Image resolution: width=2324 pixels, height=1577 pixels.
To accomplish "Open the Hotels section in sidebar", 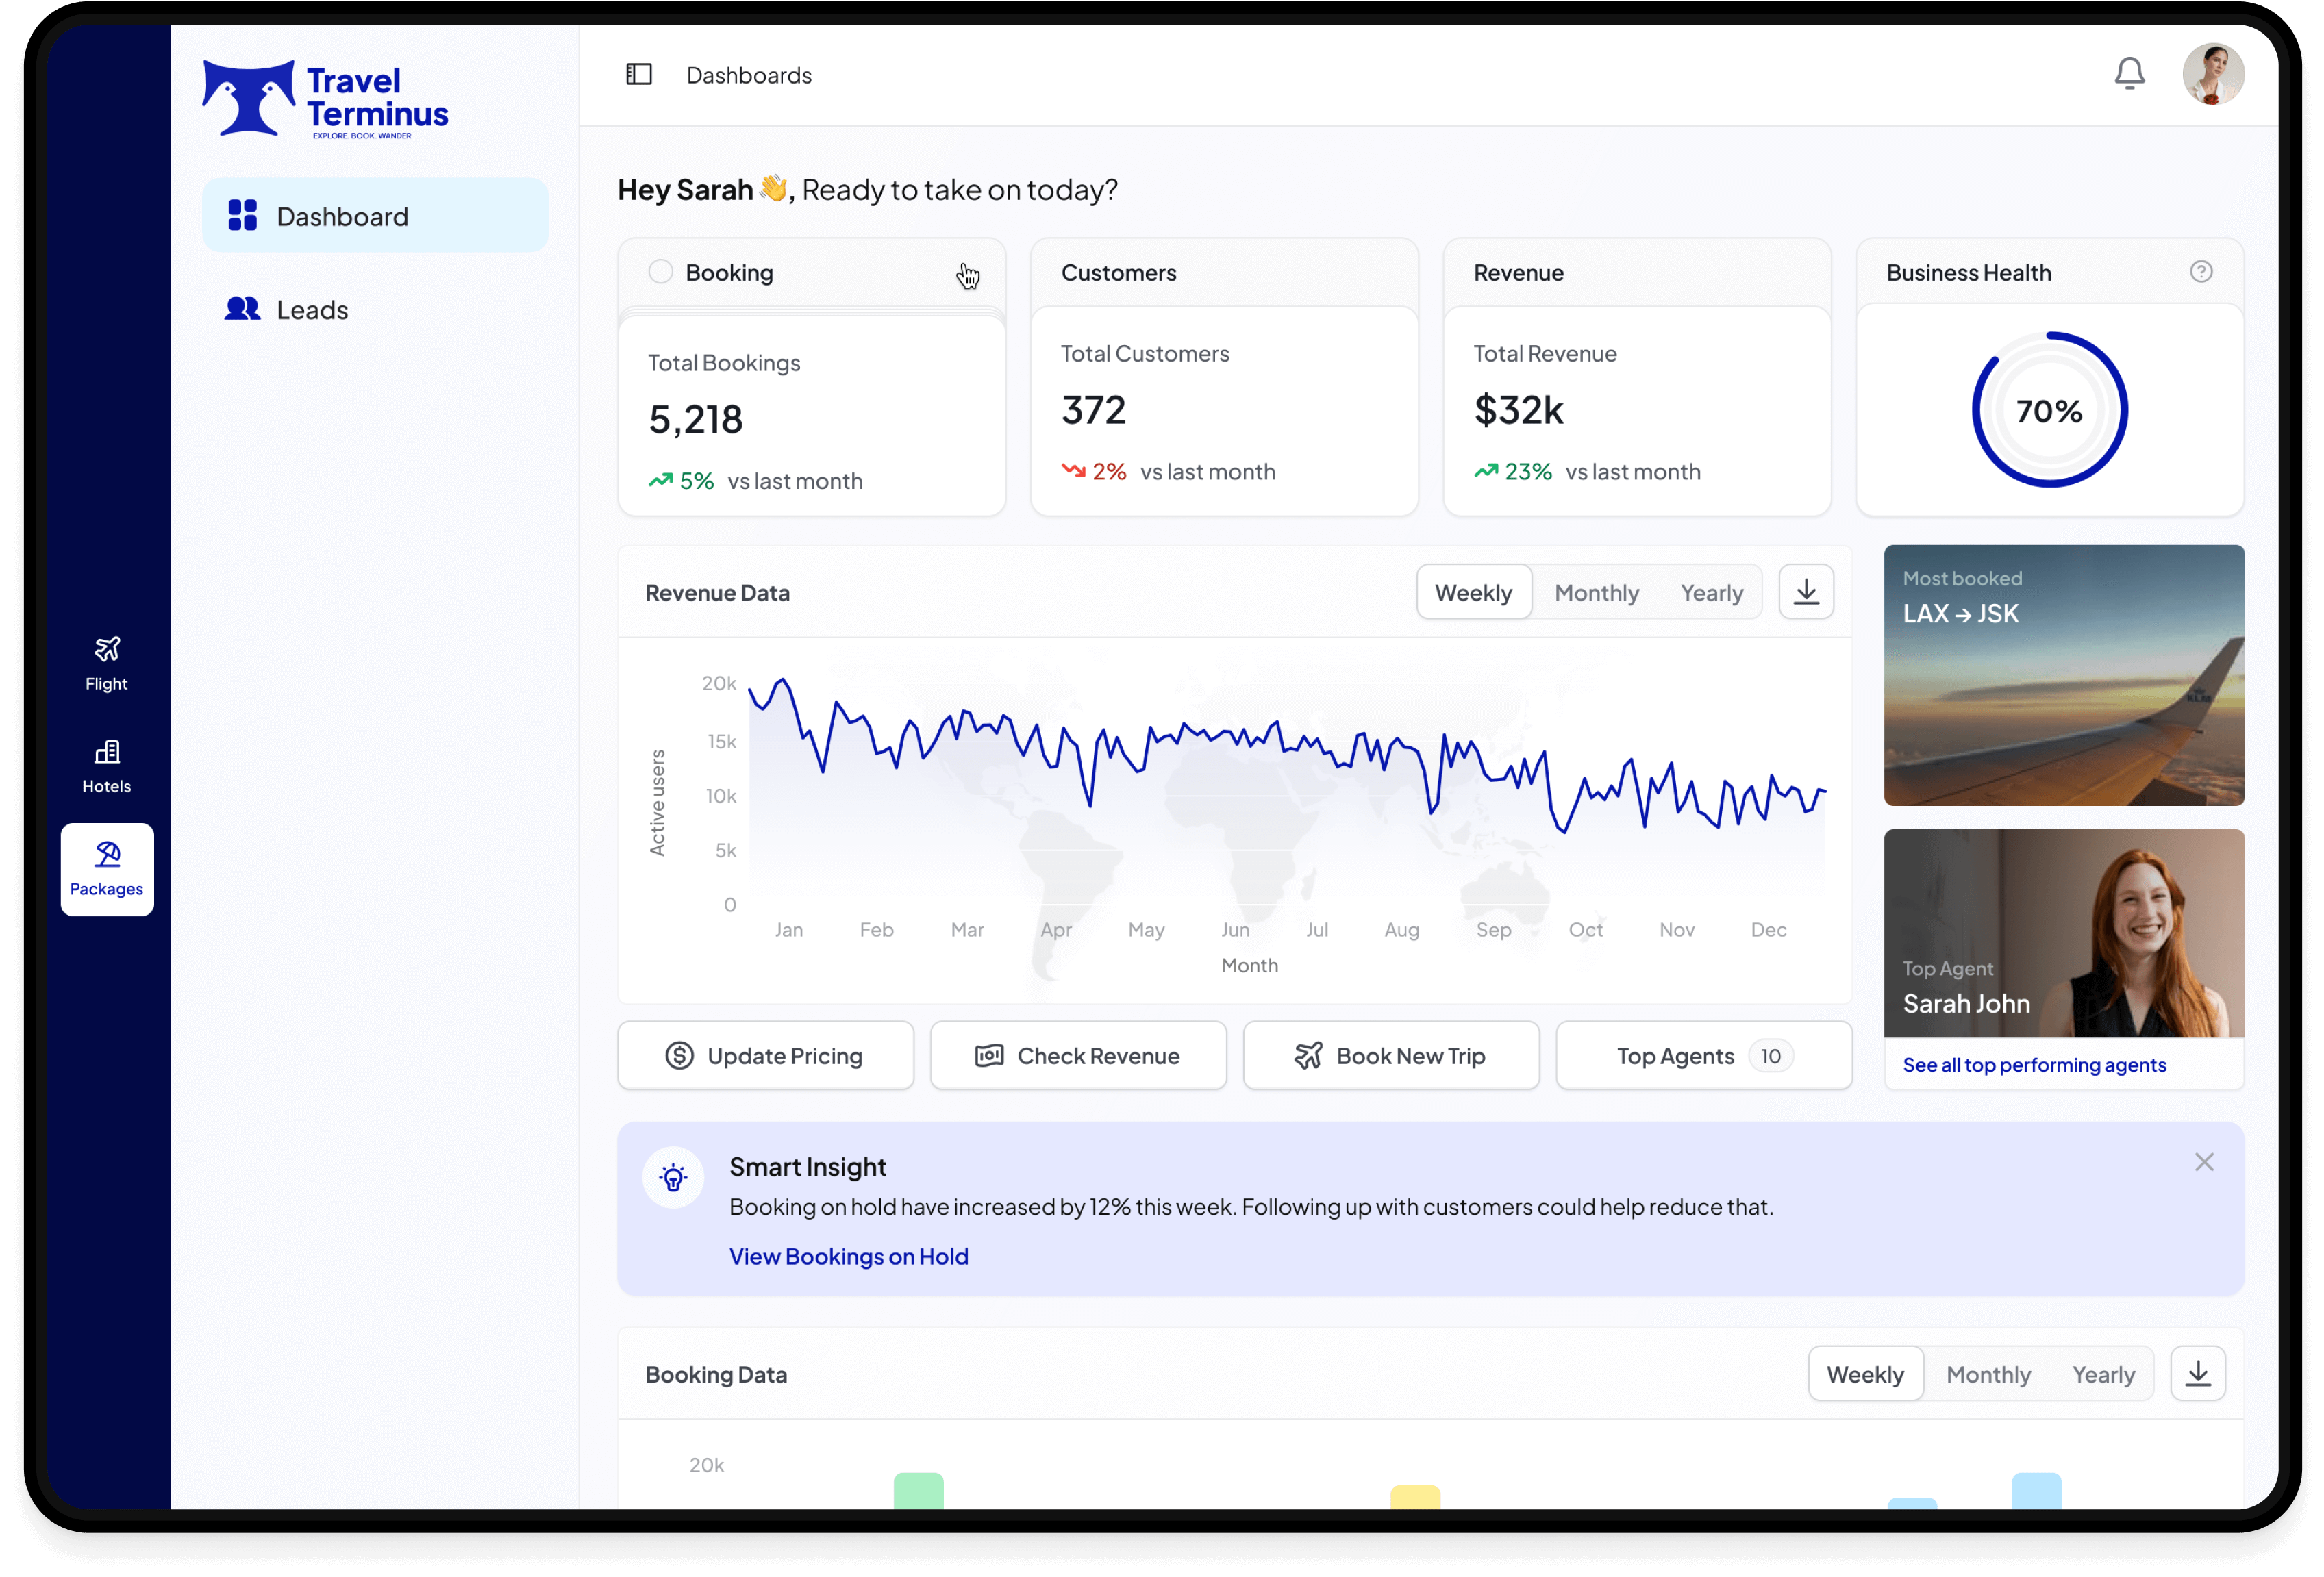I will (x=107, y=767).
